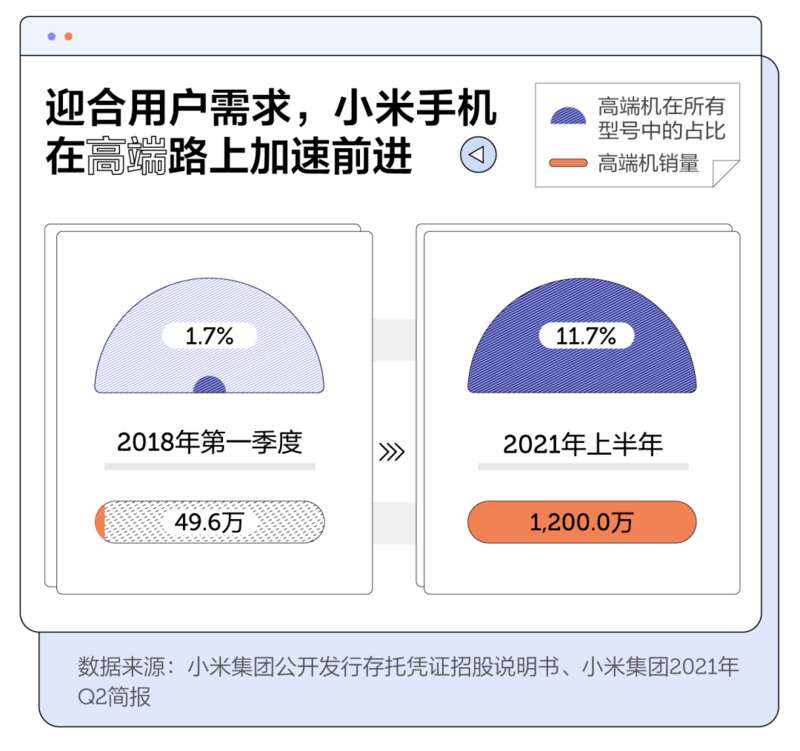
Task: Click the 49.6万 sales progress bar
Action: [x=210, y=521]
